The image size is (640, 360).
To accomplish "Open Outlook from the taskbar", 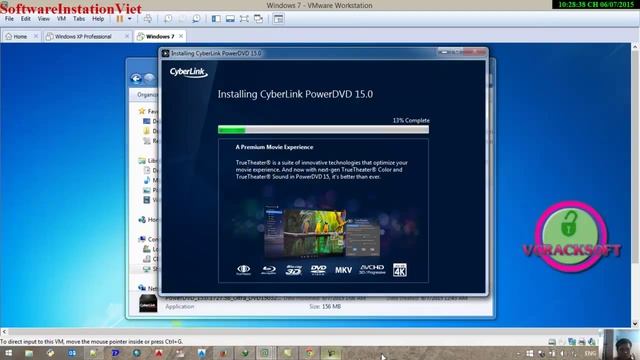I will (72, 353).
